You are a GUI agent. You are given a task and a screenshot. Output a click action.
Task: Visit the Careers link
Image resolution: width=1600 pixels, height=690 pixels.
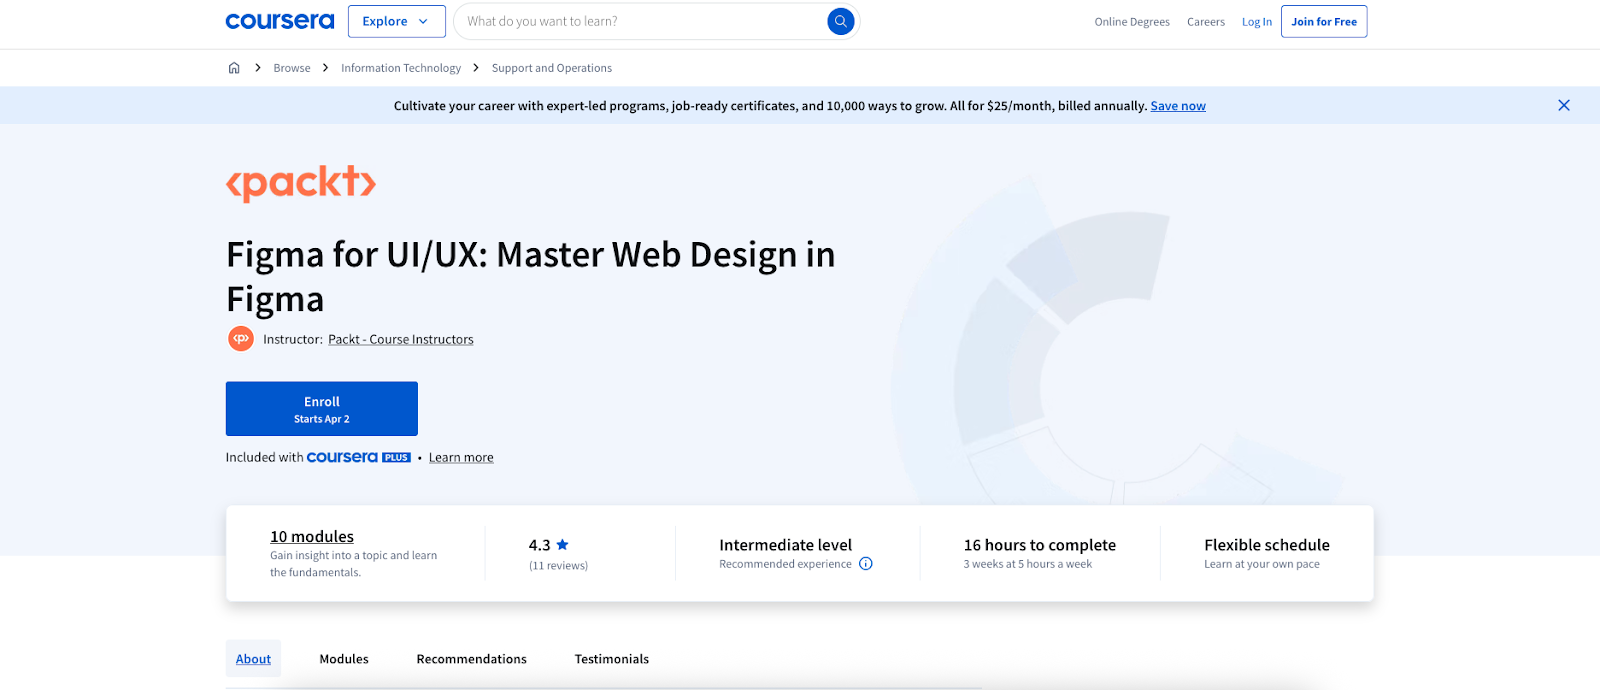coord(1206,22)
